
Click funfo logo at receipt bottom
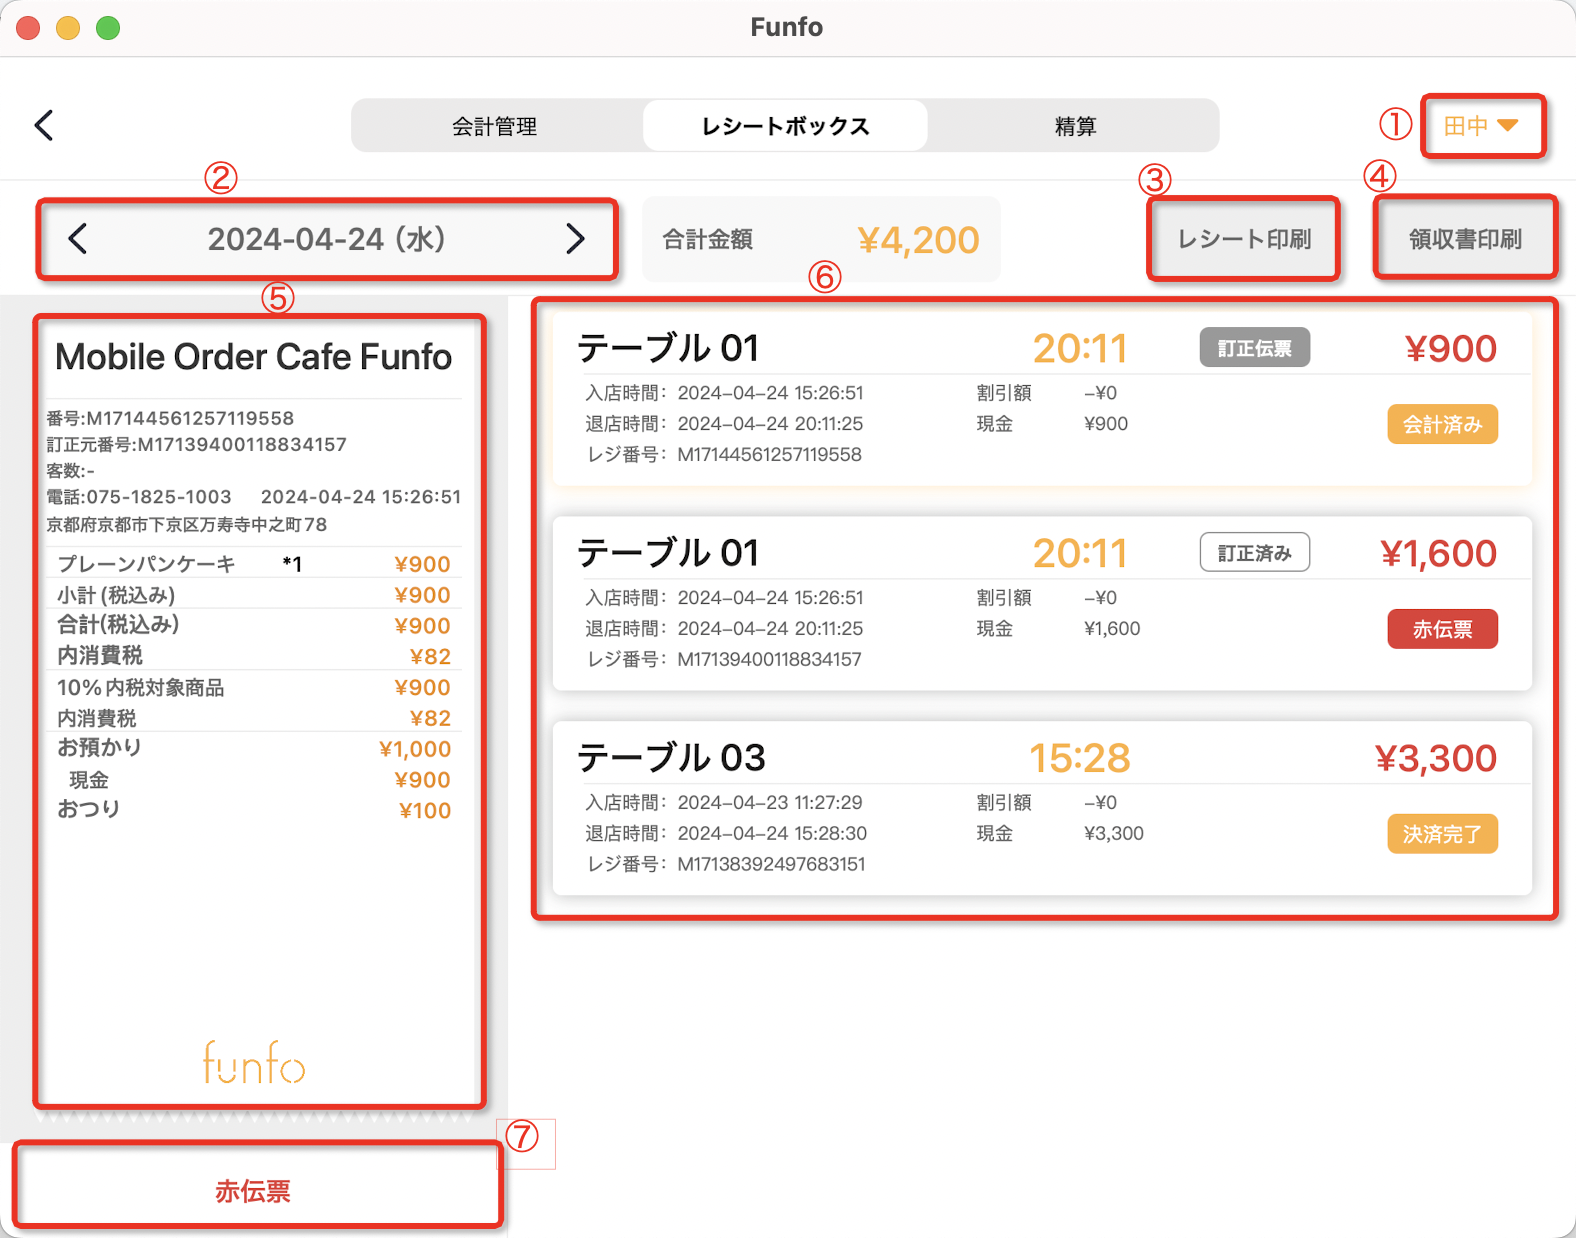254,1063
